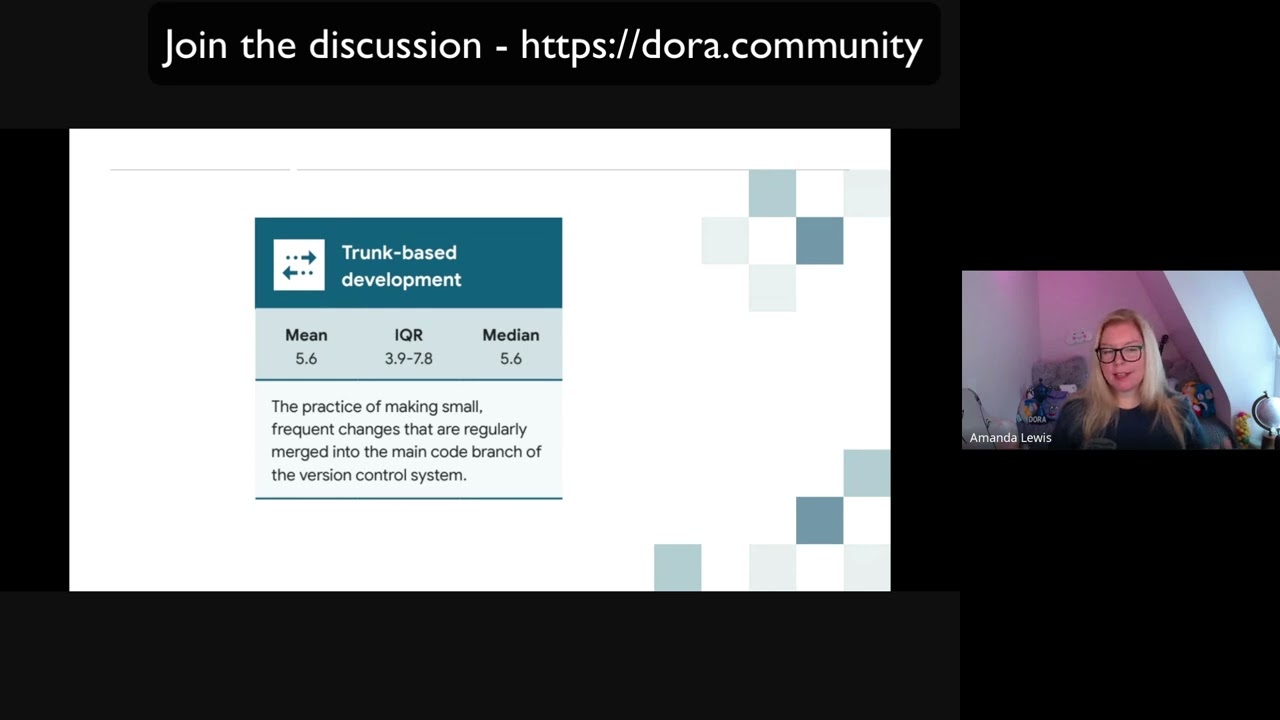Click the "Trunk-based development" card heading
The height and width of the screenshot is (720, 1280).
pos(401,266)
